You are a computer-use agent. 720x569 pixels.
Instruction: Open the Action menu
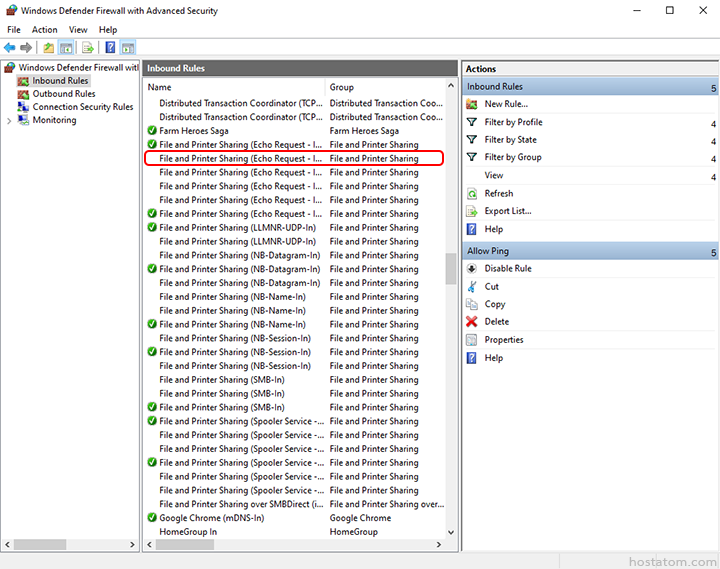click(44, 30)
